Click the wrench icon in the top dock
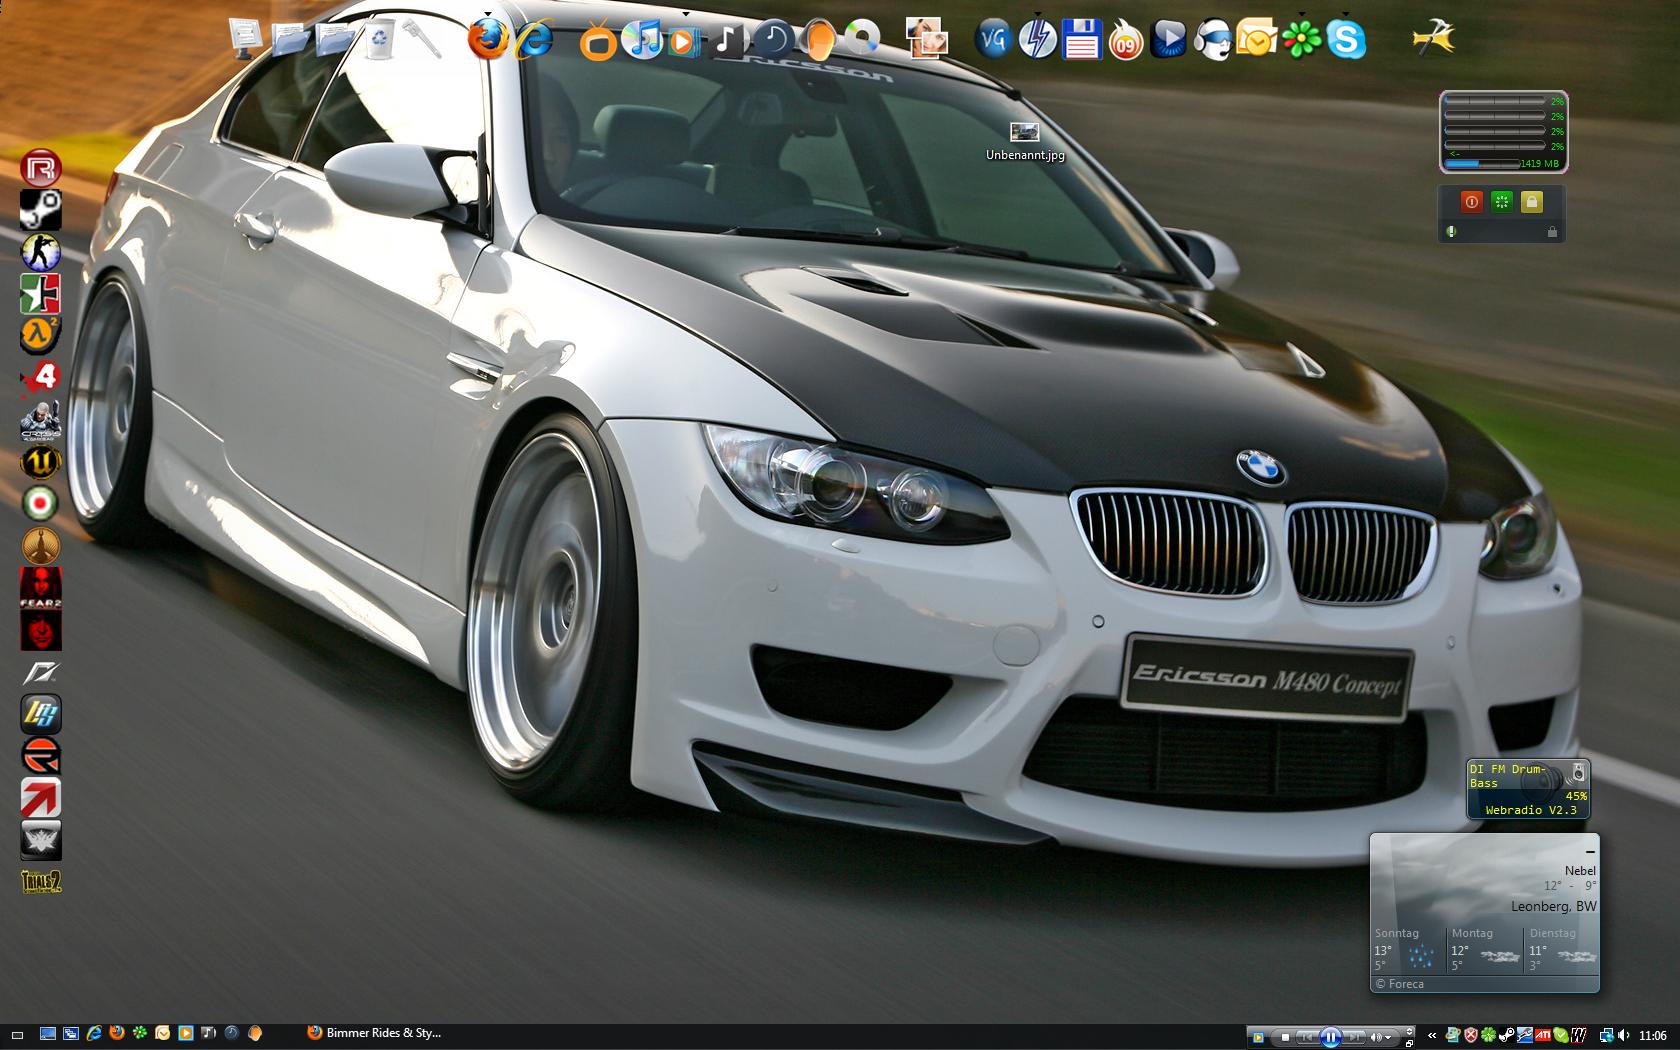 click(422, 39)
